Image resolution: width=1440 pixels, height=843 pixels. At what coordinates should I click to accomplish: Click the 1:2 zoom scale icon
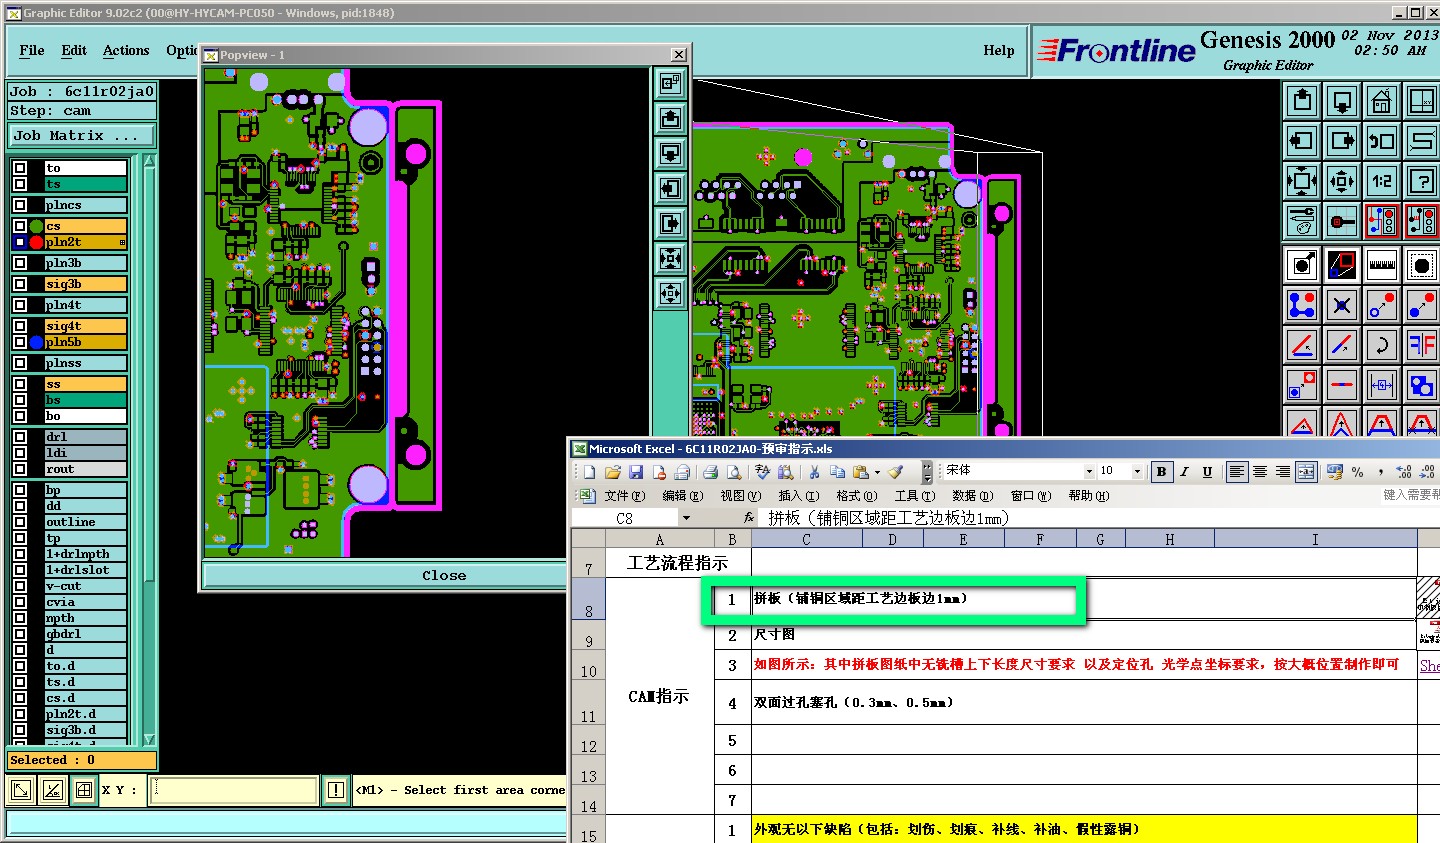click(1381, 181)
